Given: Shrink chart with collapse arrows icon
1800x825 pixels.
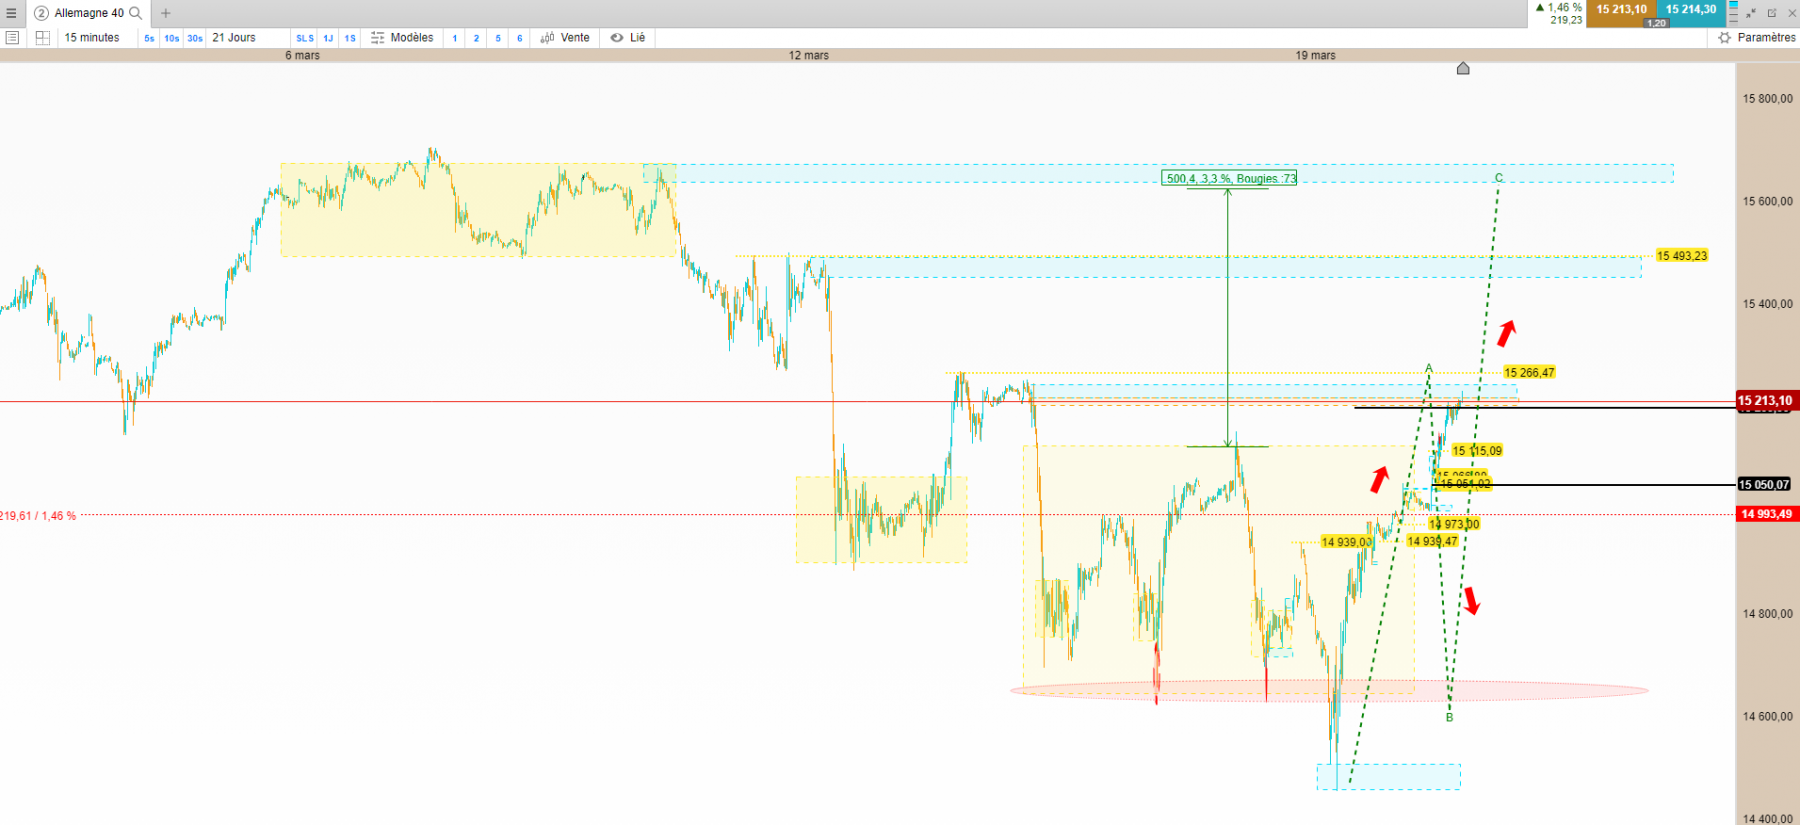Looking at the screenshot, I should 1750,13.
